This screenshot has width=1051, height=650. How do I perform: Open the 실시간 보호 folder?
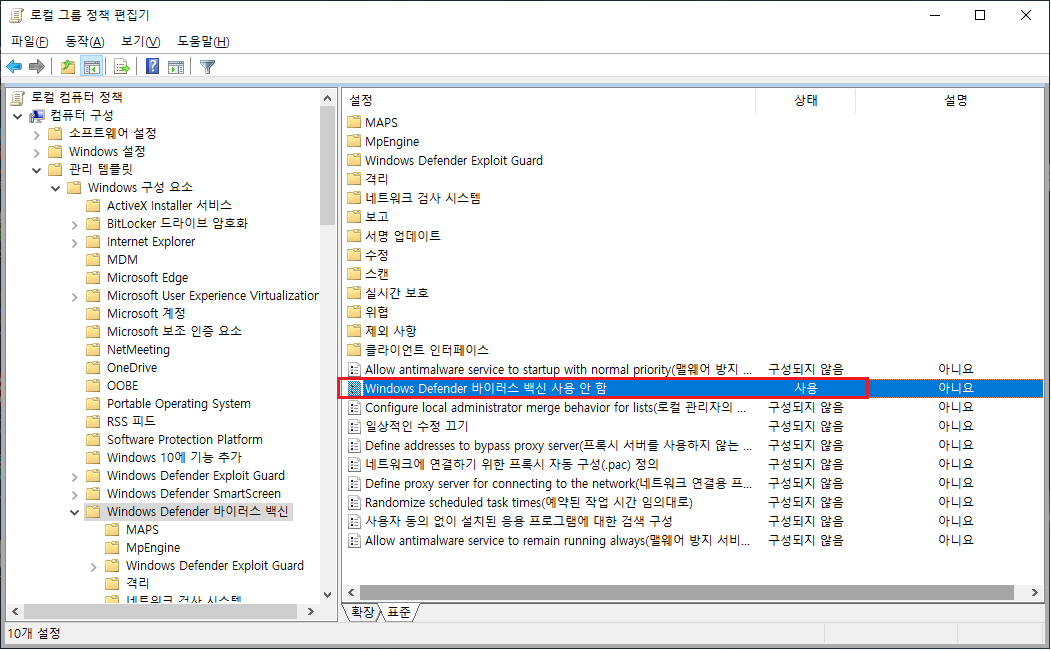coord(397,293)
